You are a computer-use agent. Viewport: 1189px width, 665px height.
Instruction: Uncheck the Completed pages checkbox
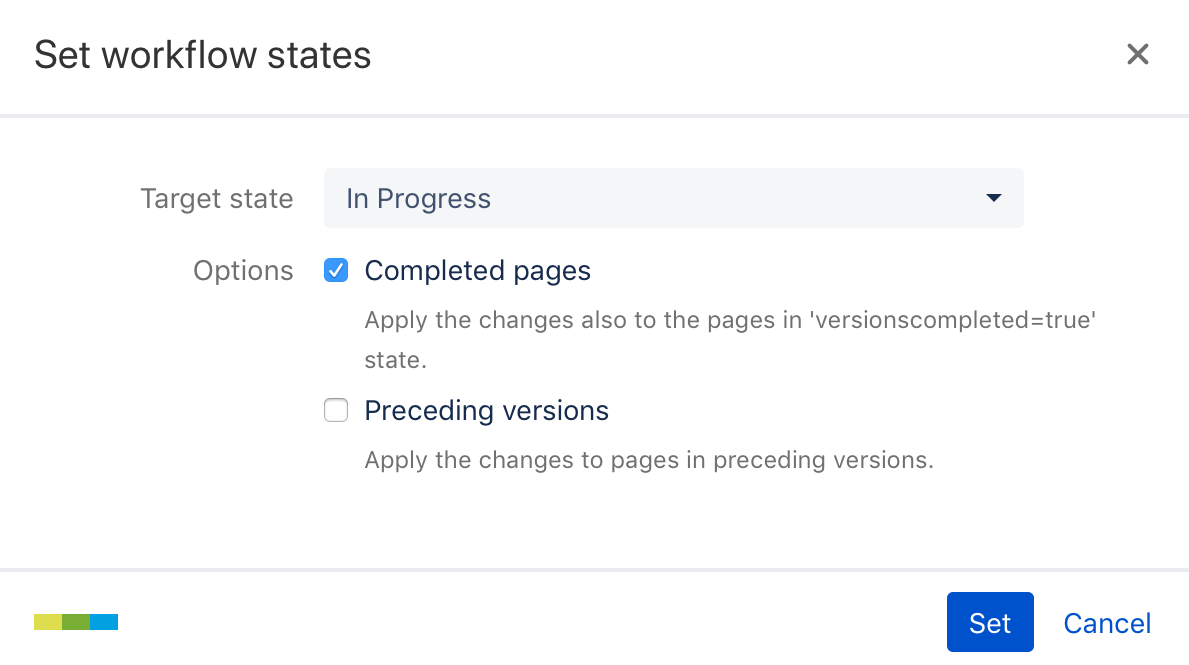(x=336, y=270)
